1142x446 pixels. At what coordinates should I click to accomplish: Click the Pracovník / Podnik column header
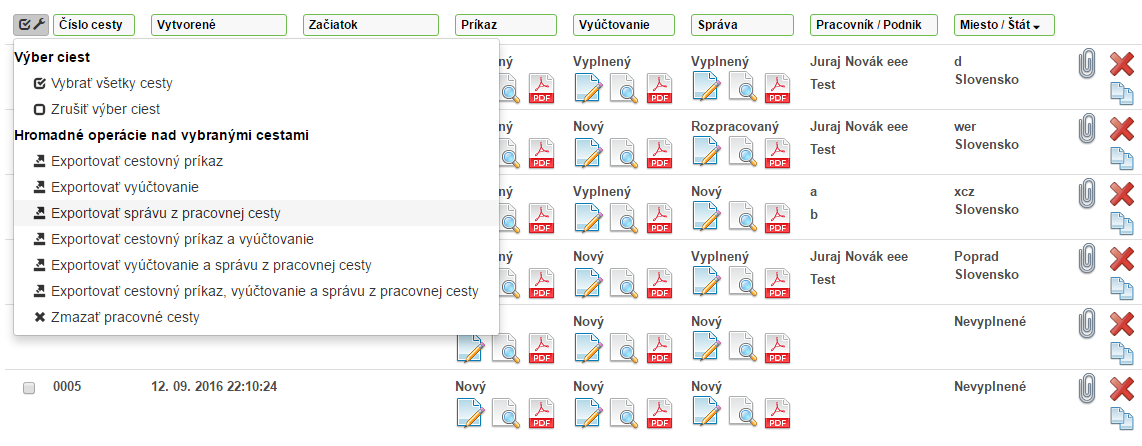pos(873,25)
